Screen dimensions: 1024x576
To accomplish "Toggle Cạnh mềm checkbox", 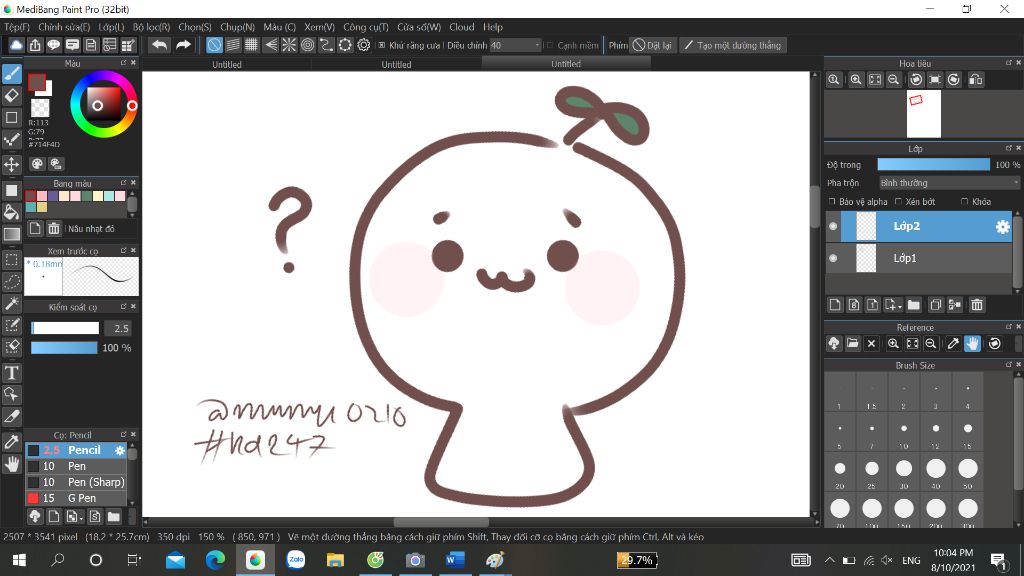I will click(x=550, y=45).
